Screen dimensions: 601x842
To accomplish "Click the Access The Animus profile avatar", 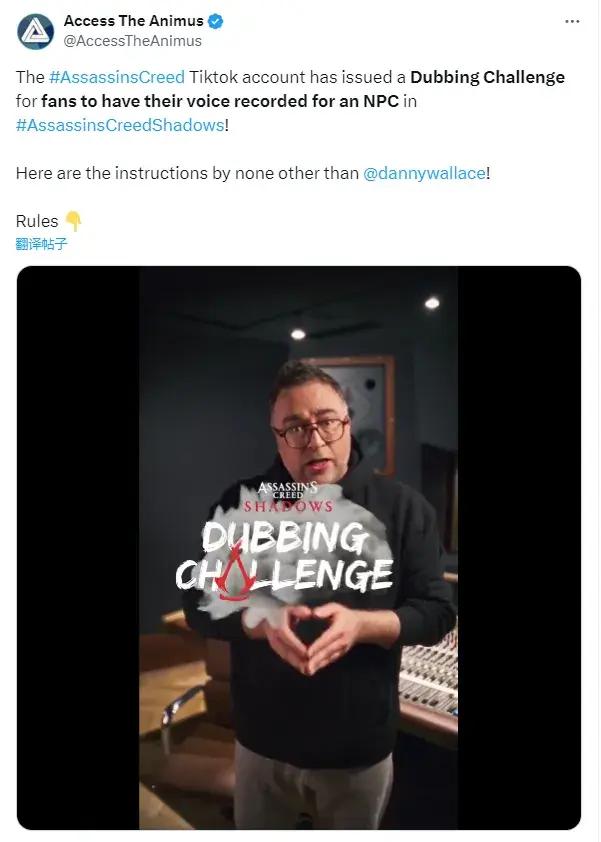I will [x=35, y=31].
